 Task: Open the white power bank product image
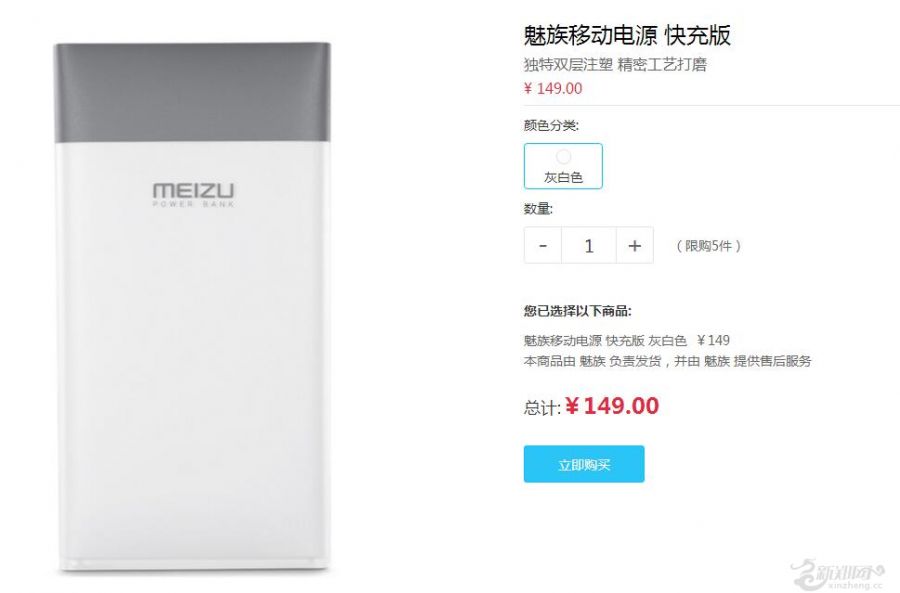click(x=192, y=307)
